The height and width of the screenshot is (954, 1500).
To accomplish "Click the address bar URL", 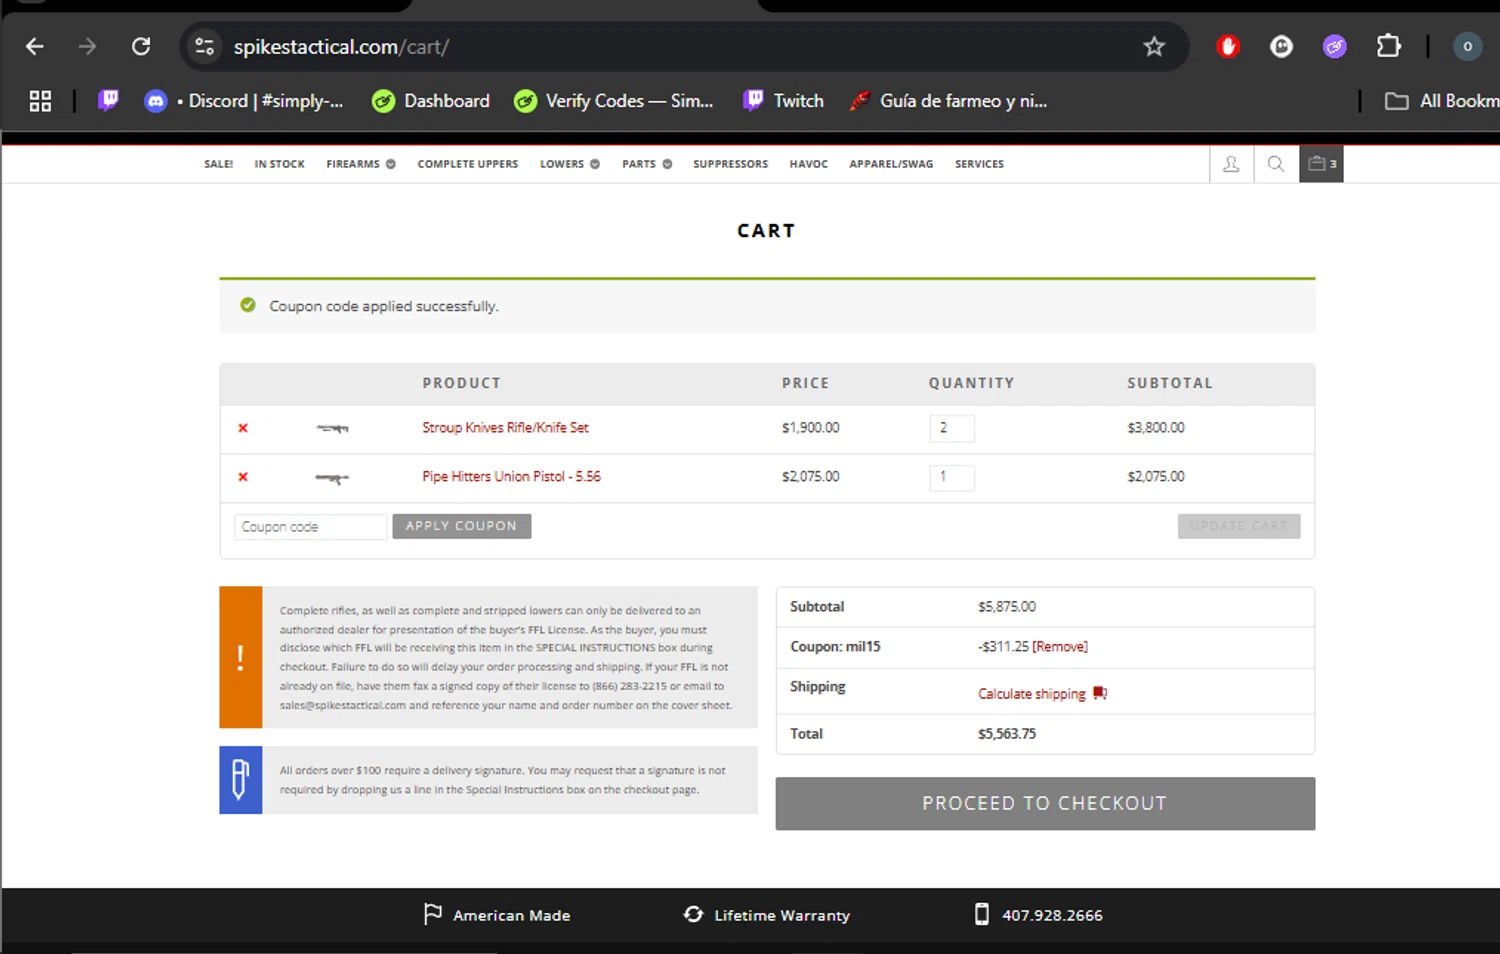I will pyautogui.click(x=341, y=47).
